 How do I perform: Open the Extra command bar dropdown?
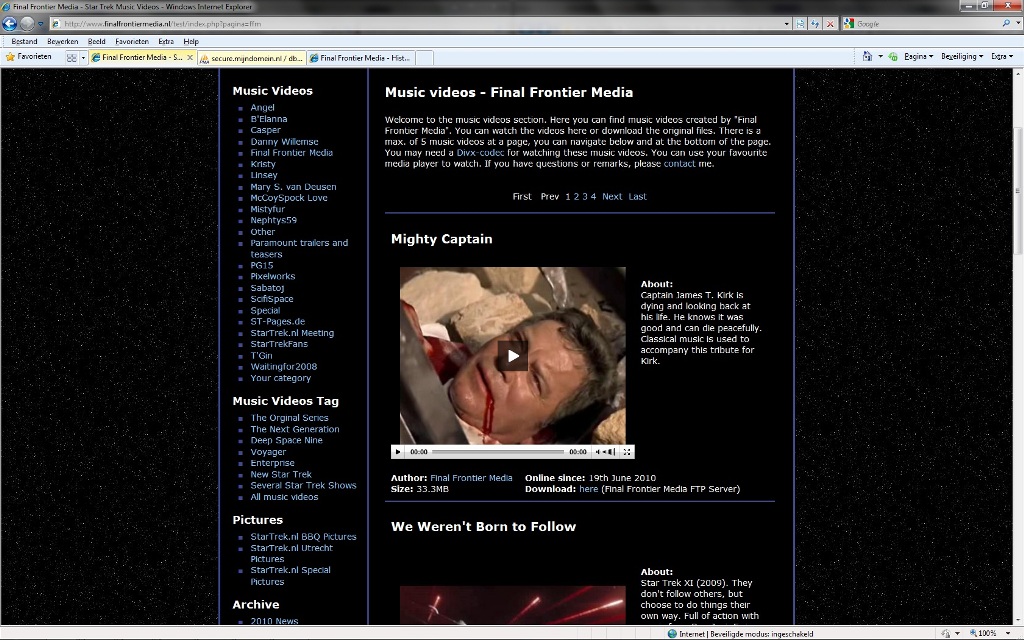1002,56
